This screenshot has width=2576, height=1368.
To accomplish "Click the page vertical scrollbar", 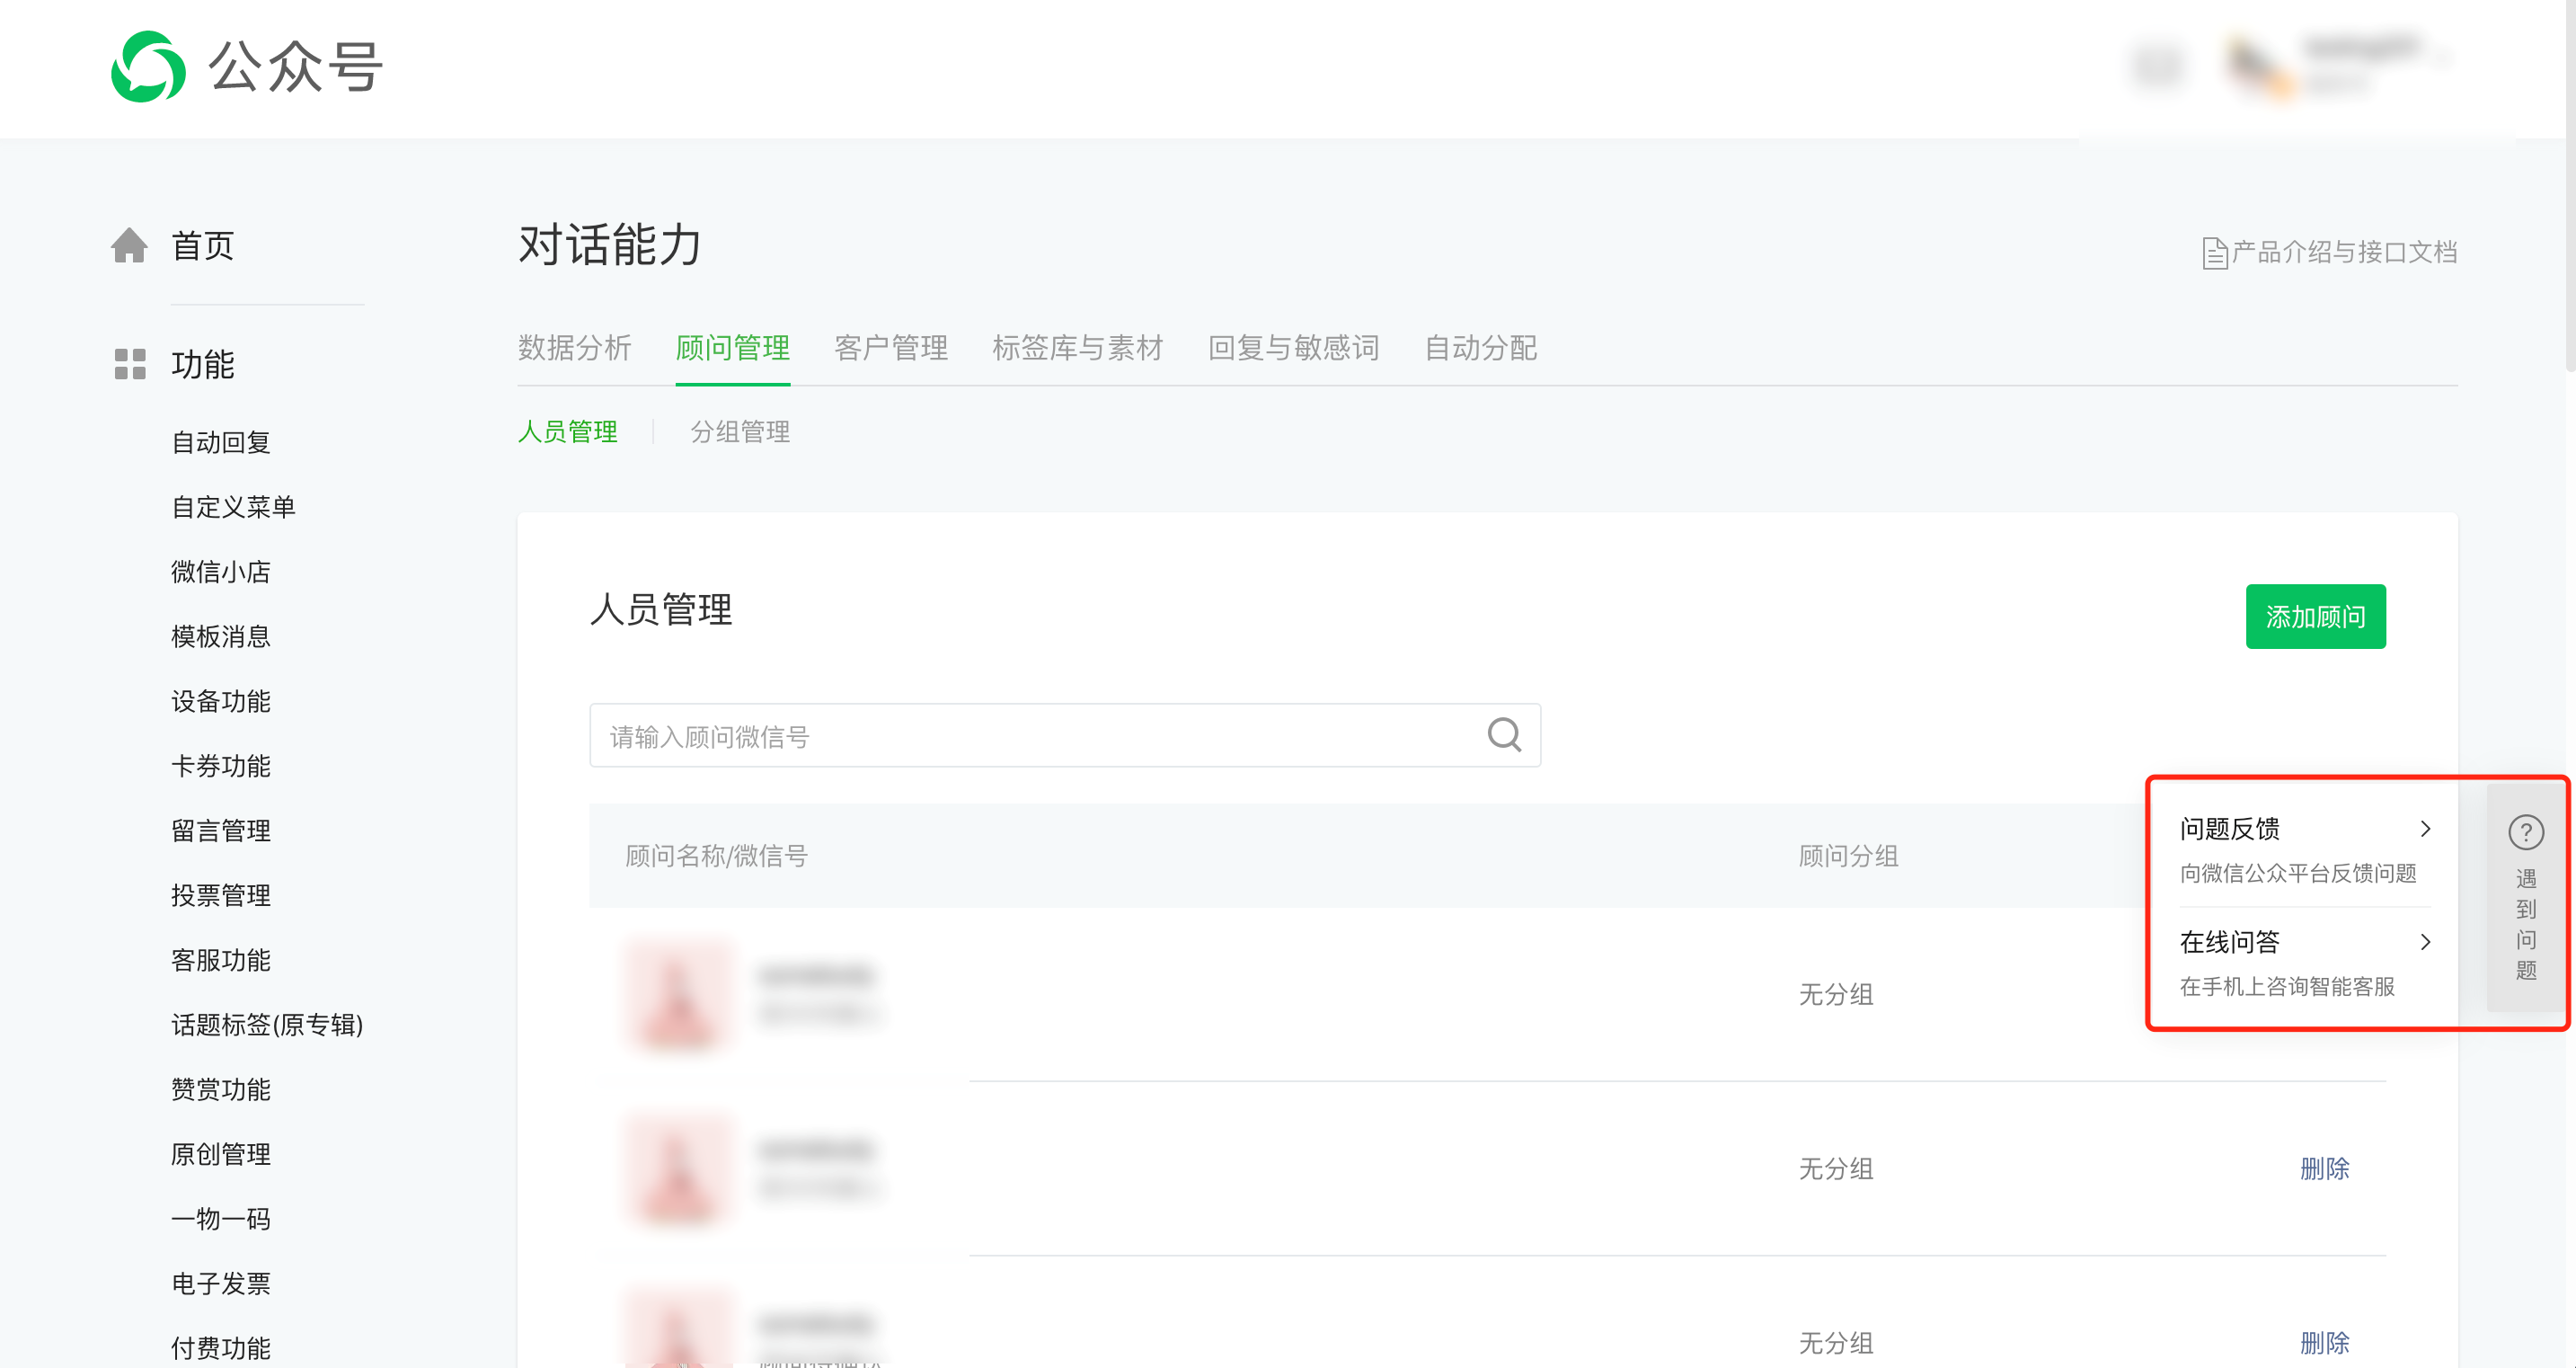I will coord(2570,186).
